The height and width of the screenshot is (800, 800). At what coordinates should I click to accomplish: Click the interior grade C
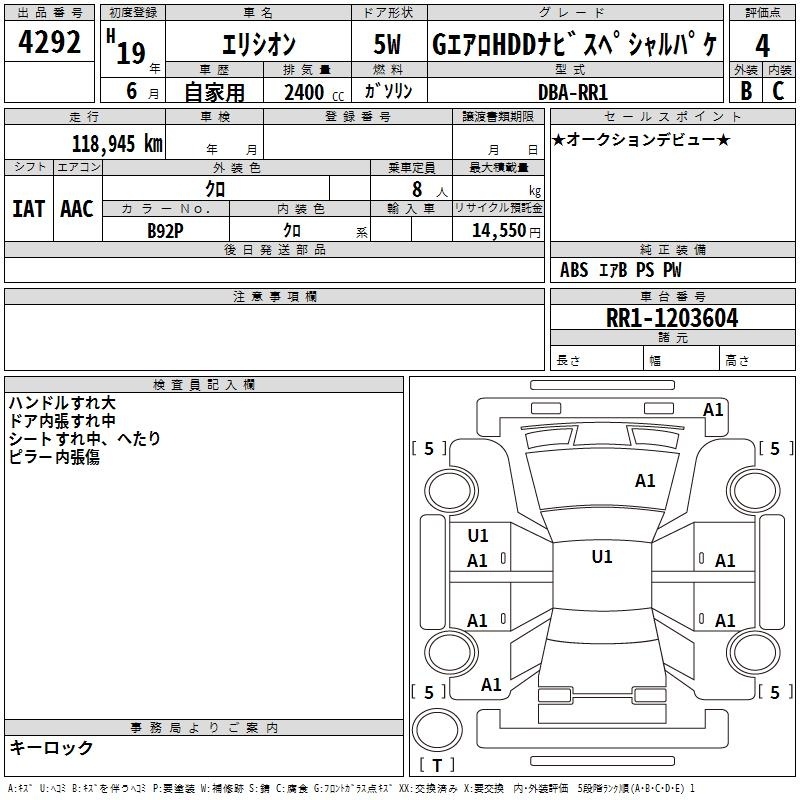tap(778, 90)
